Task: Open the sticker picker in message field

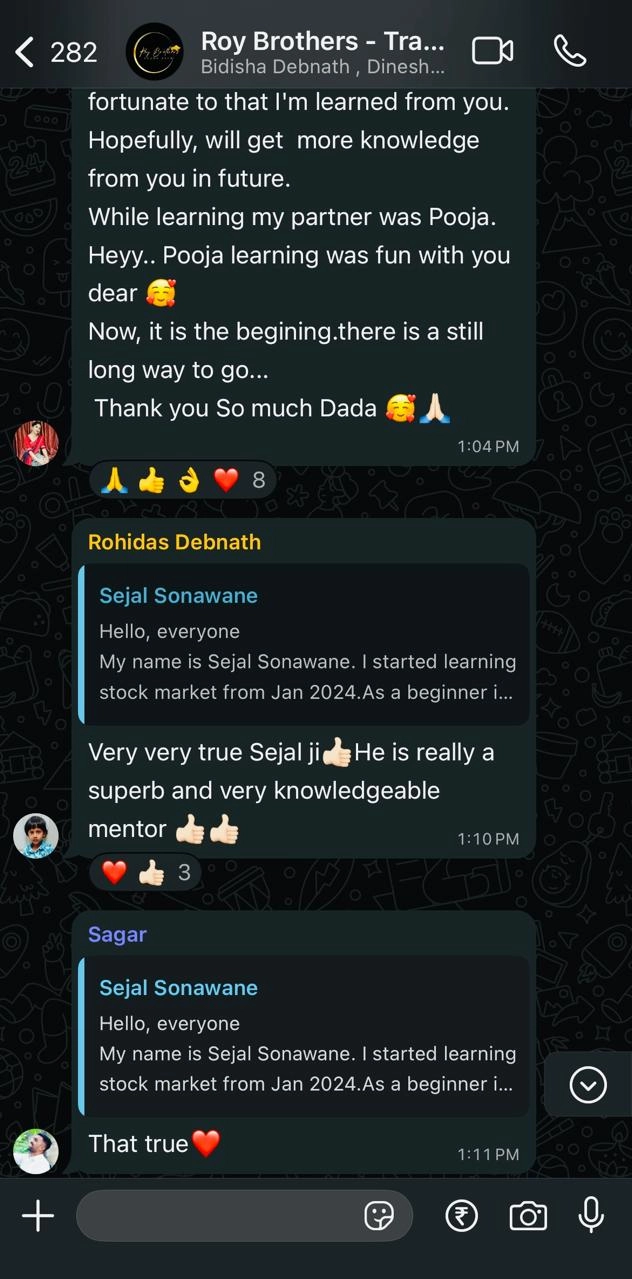Action: pos(379,1216)
